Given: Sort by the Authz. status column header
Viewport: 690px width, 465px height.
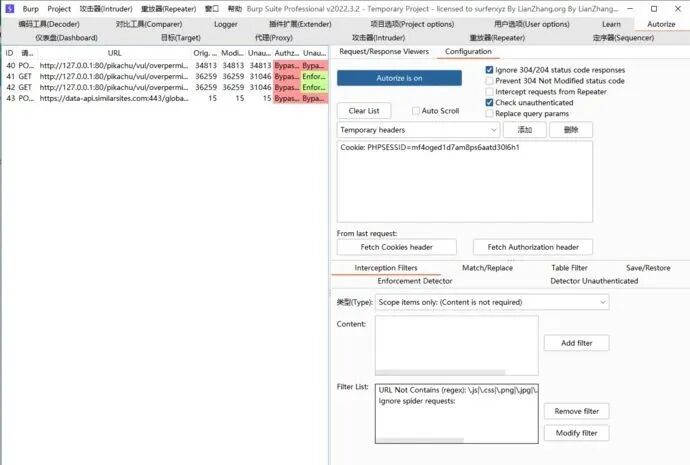Looking at the screenshot, I should (x=286, y=53).
